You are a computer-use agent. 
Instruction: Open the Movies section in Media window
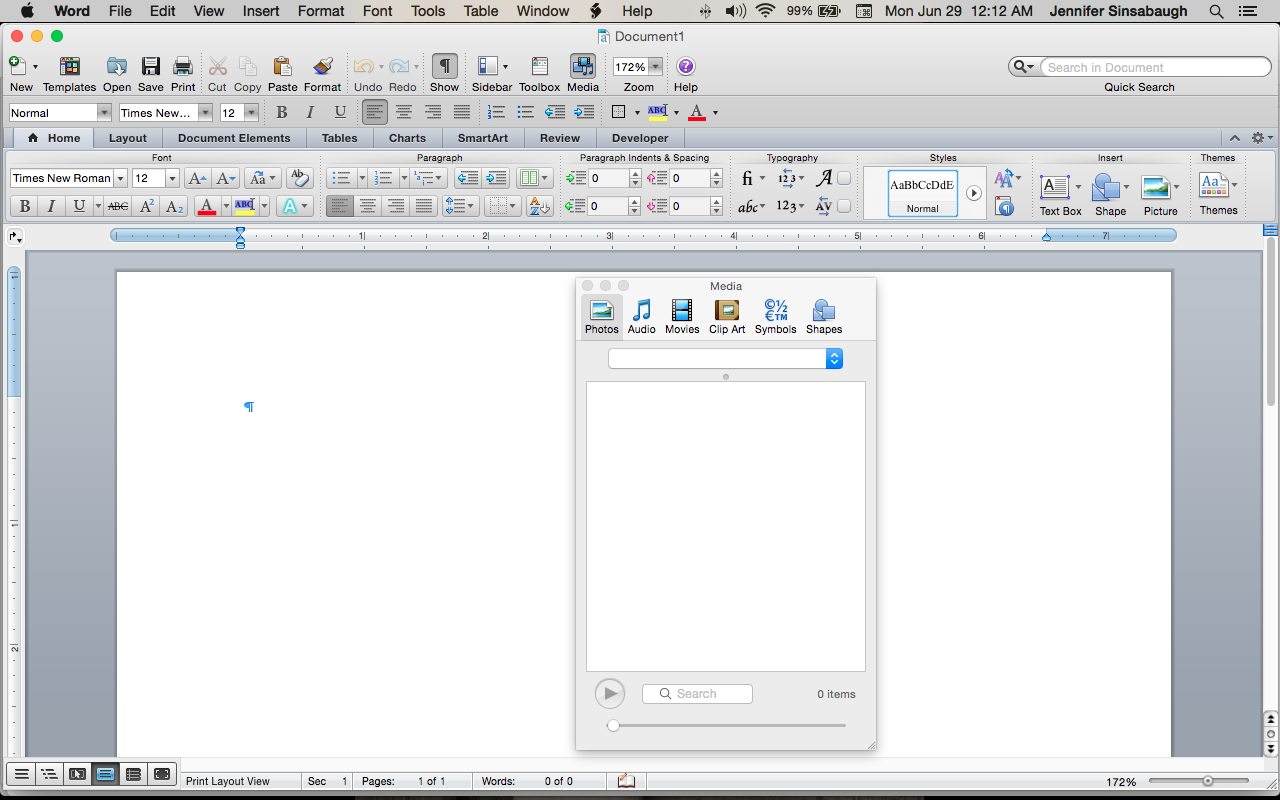pyautogui.click(x=682, y=316)
